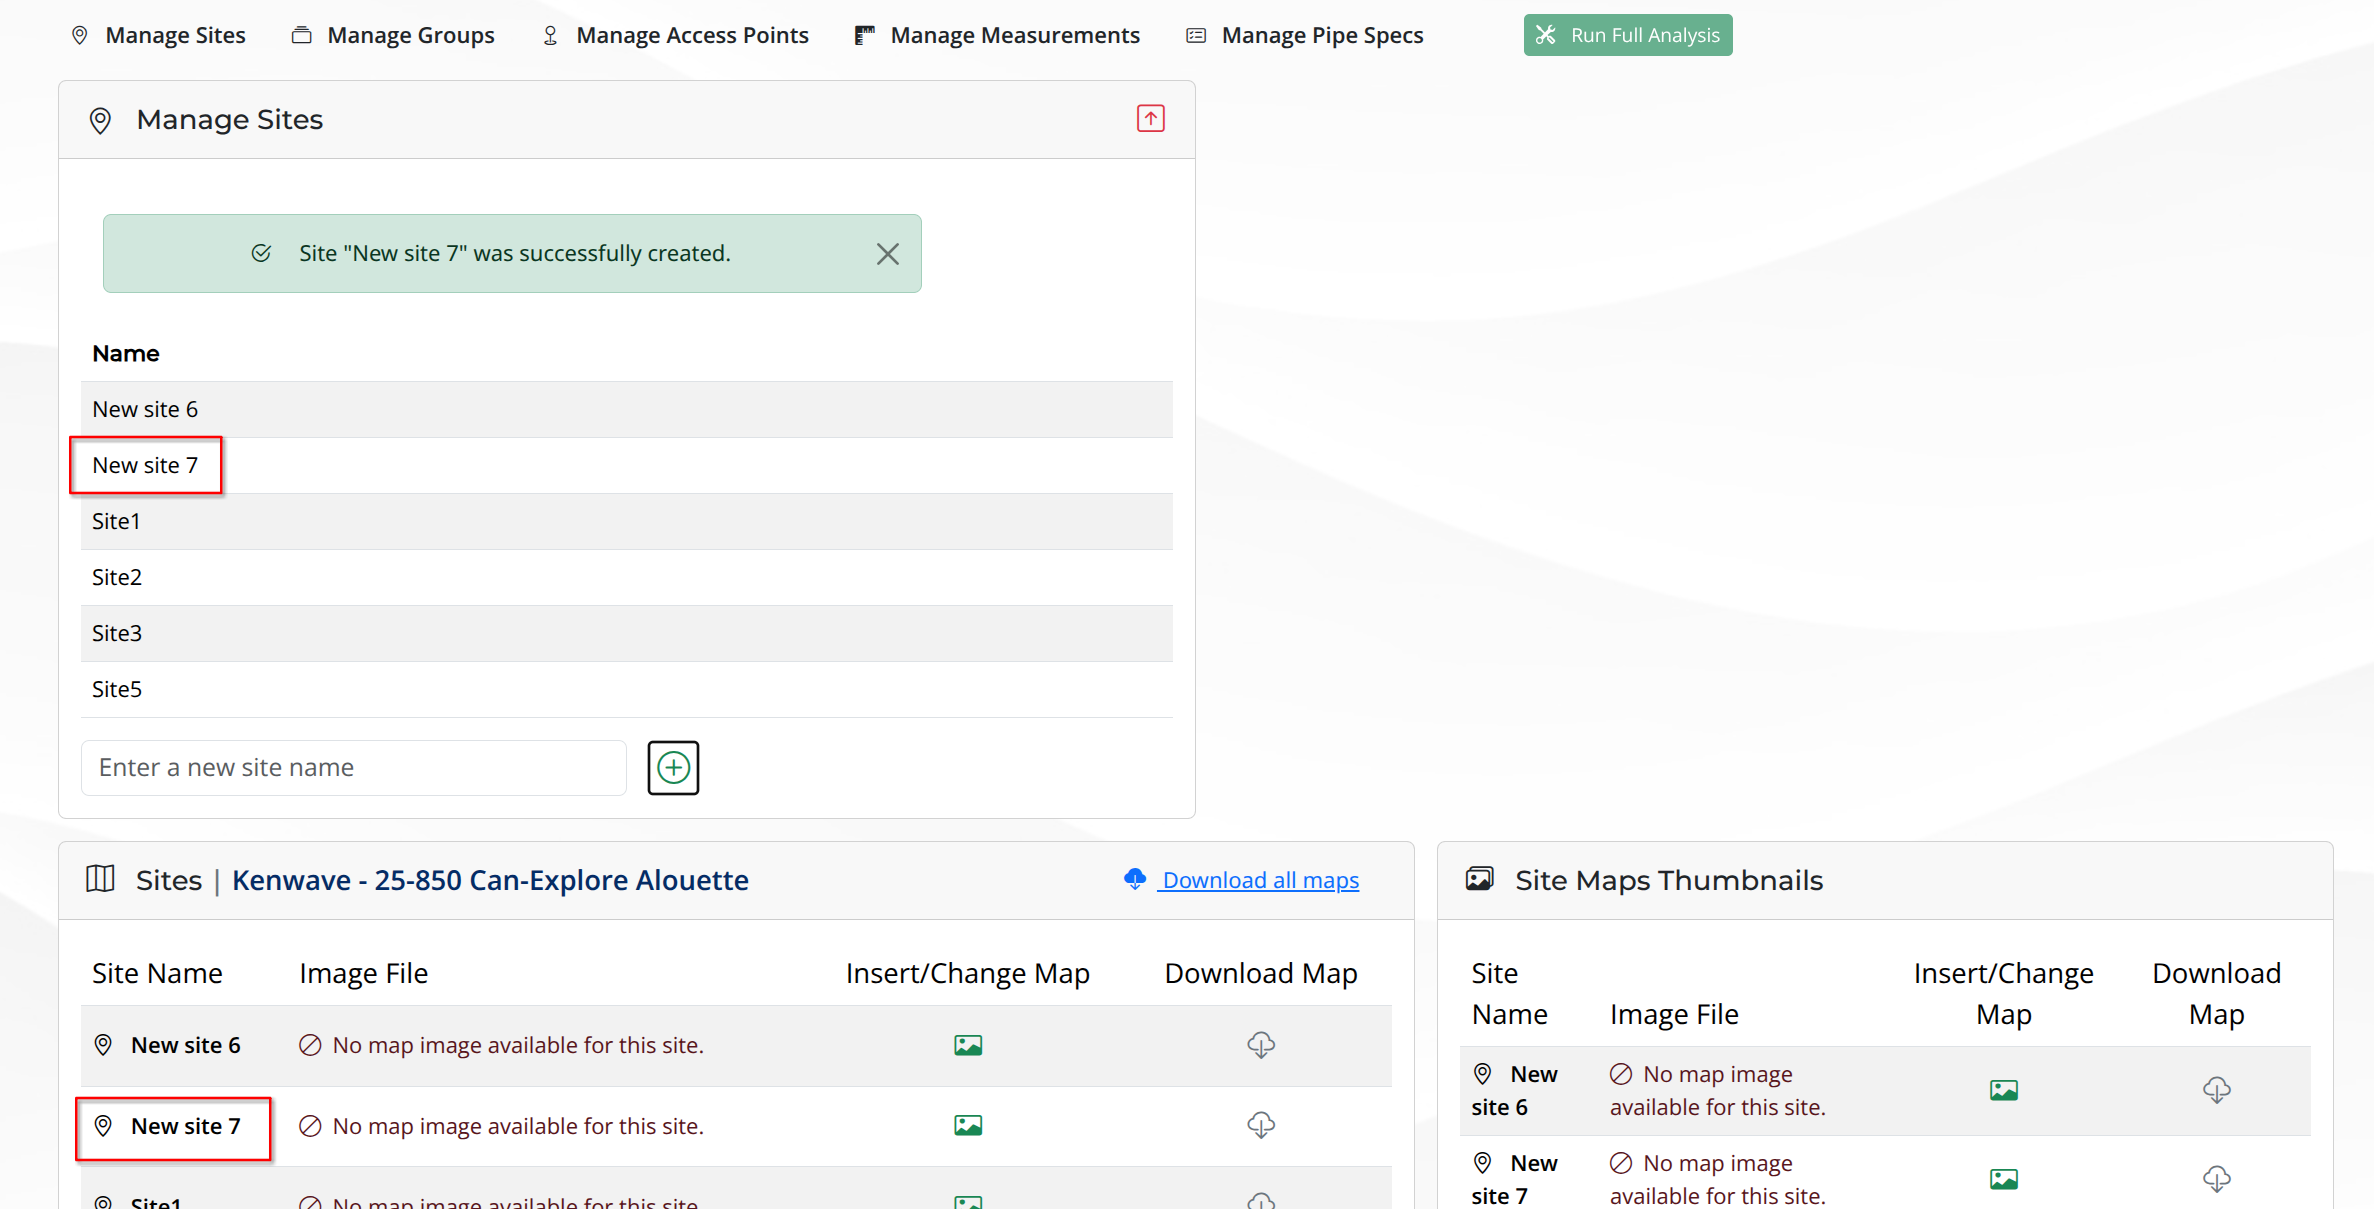This screenshot has height=1209, width=2374.
Task: Click the Run Full Analysis button
Action: coord(1628,35)
